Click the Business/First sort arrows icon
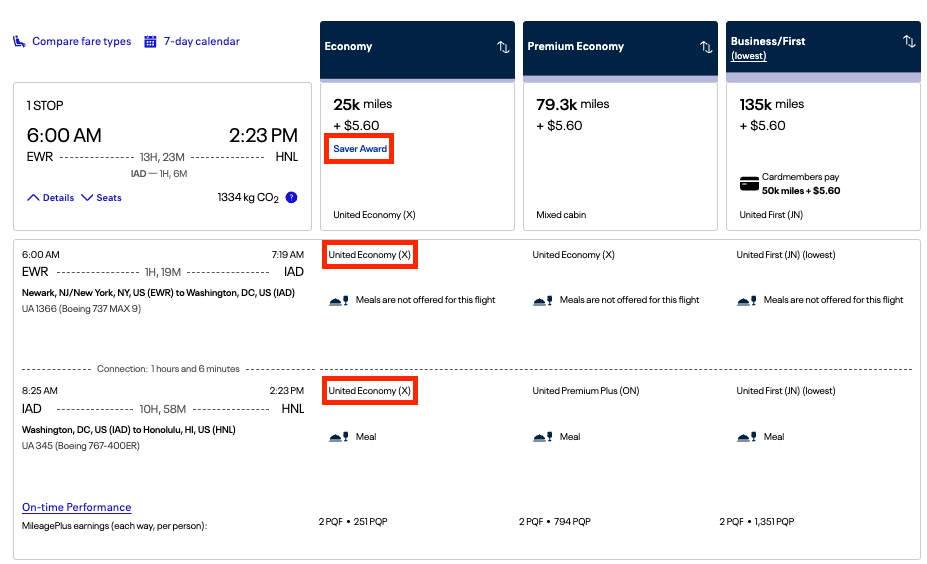 908,42
